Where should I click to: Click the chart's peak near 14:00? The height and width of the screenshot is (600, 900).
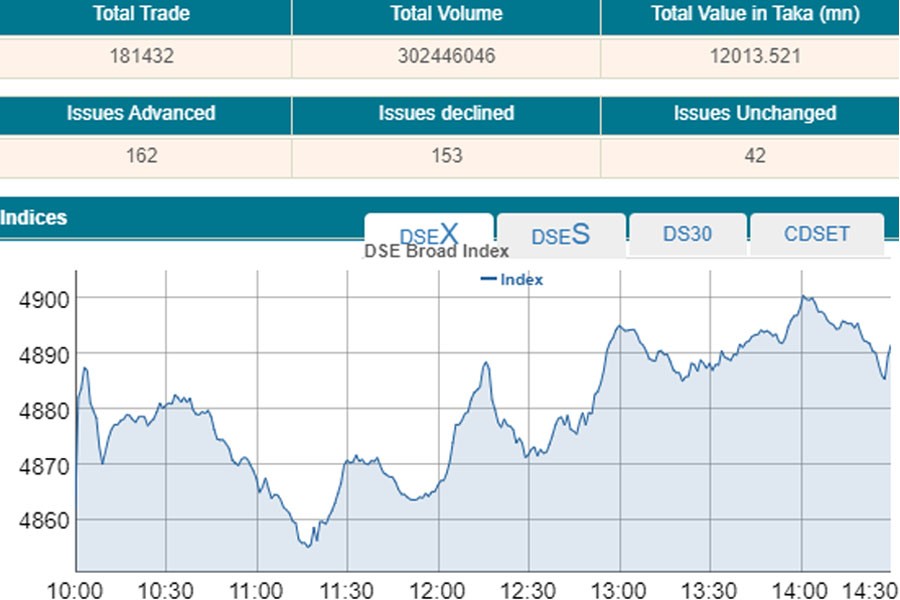pyautogui.click(x=803, y=297)
